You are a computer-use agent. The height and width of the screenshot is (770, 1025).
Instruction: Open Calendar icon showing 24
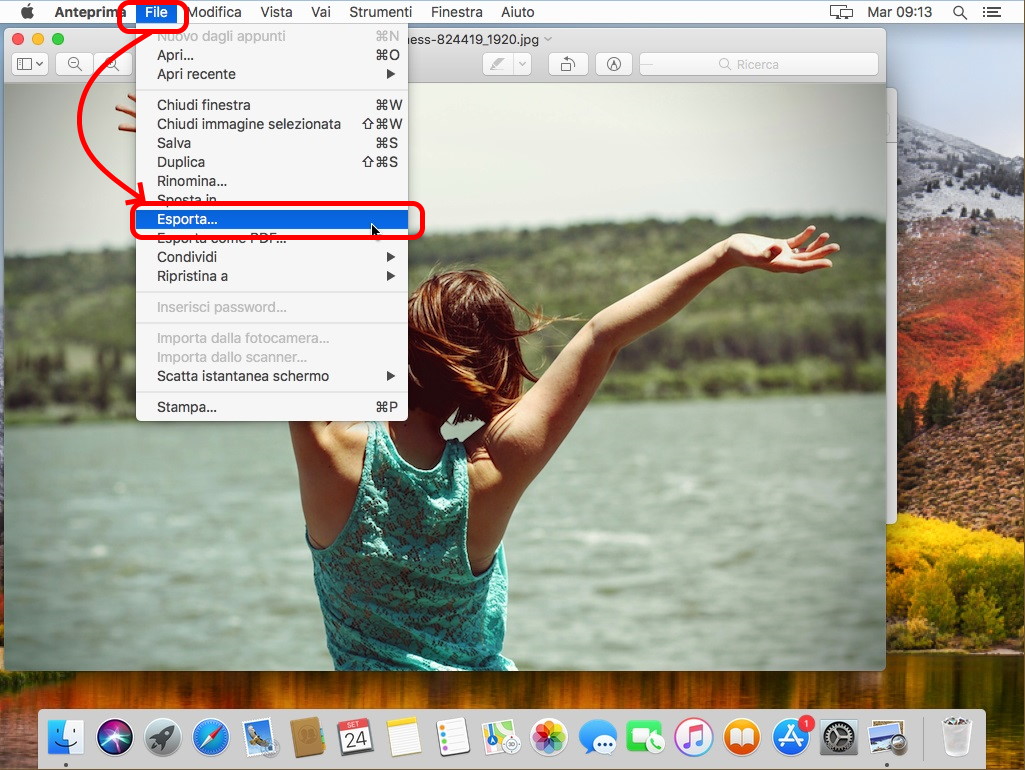(355, 737)
